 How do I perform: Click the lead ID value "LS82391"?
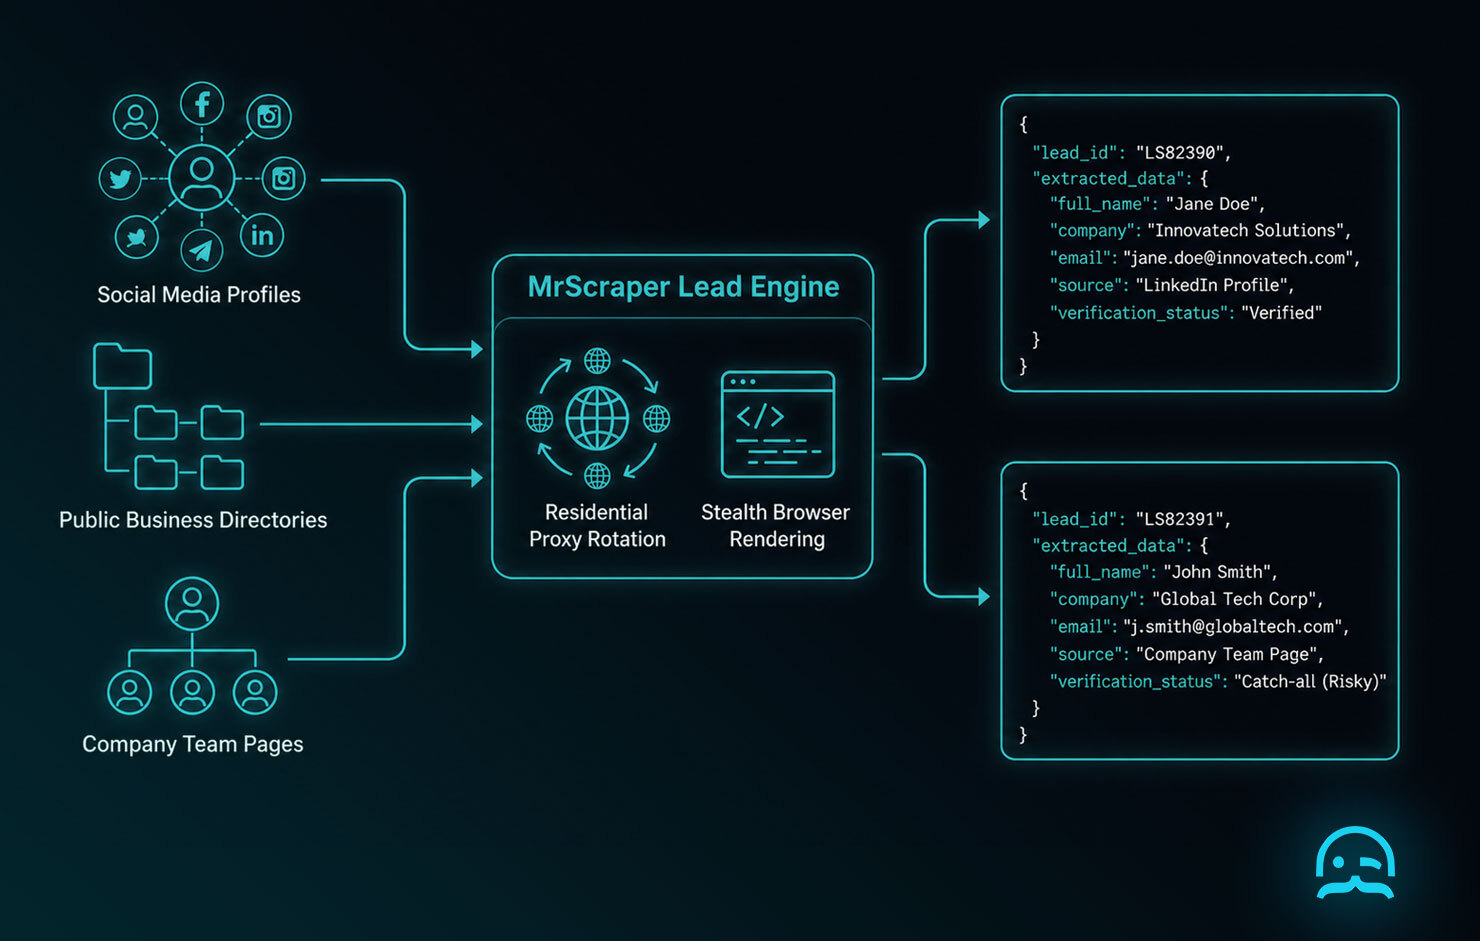click(1180, 519)
